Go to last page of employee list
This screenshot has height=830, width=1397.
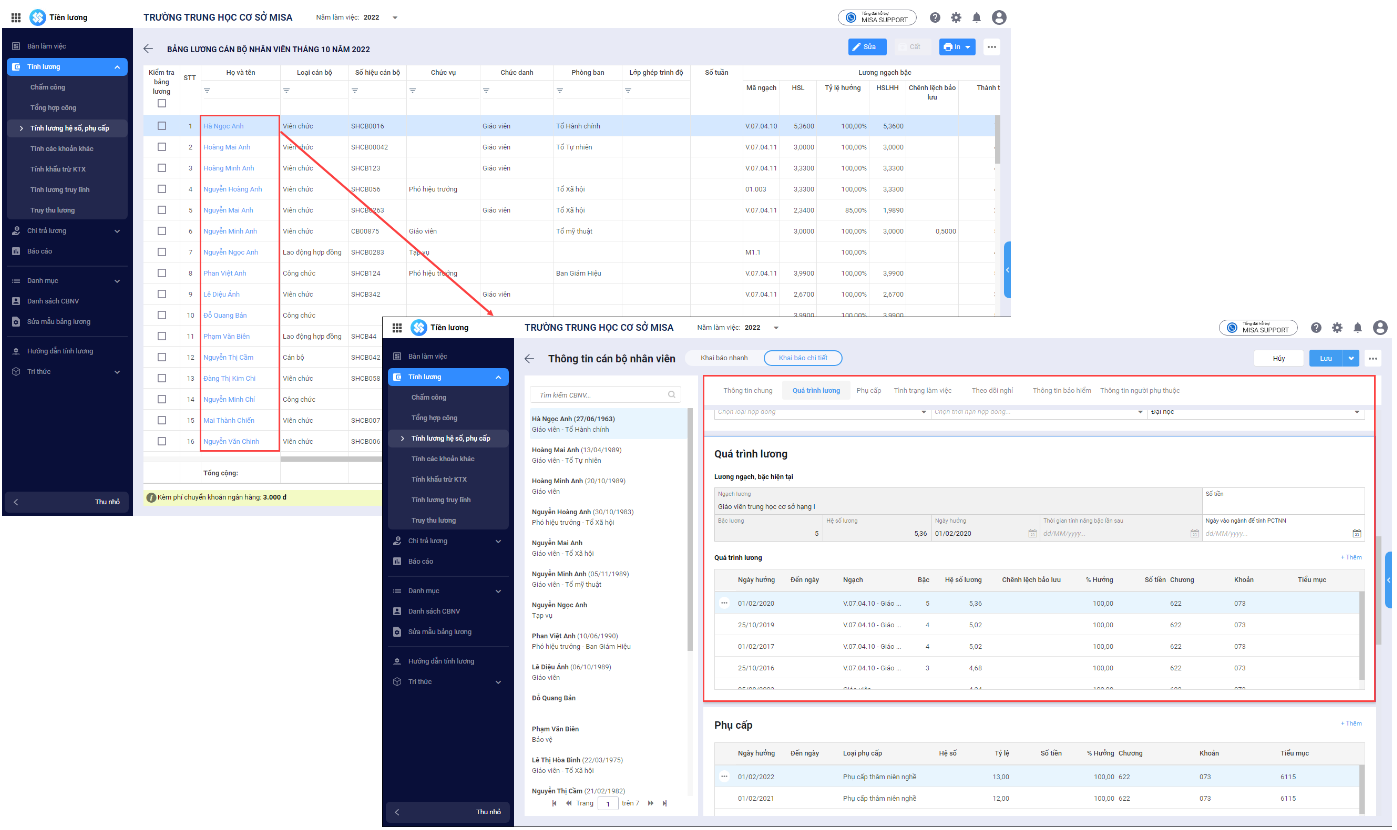(664, 803)
